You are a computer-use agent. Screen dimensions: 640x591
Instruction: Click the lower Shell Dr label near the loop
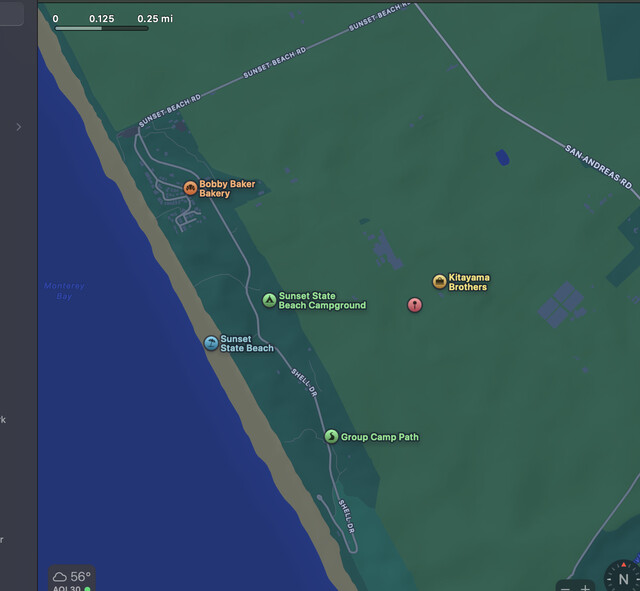click(x=346, y=516)
